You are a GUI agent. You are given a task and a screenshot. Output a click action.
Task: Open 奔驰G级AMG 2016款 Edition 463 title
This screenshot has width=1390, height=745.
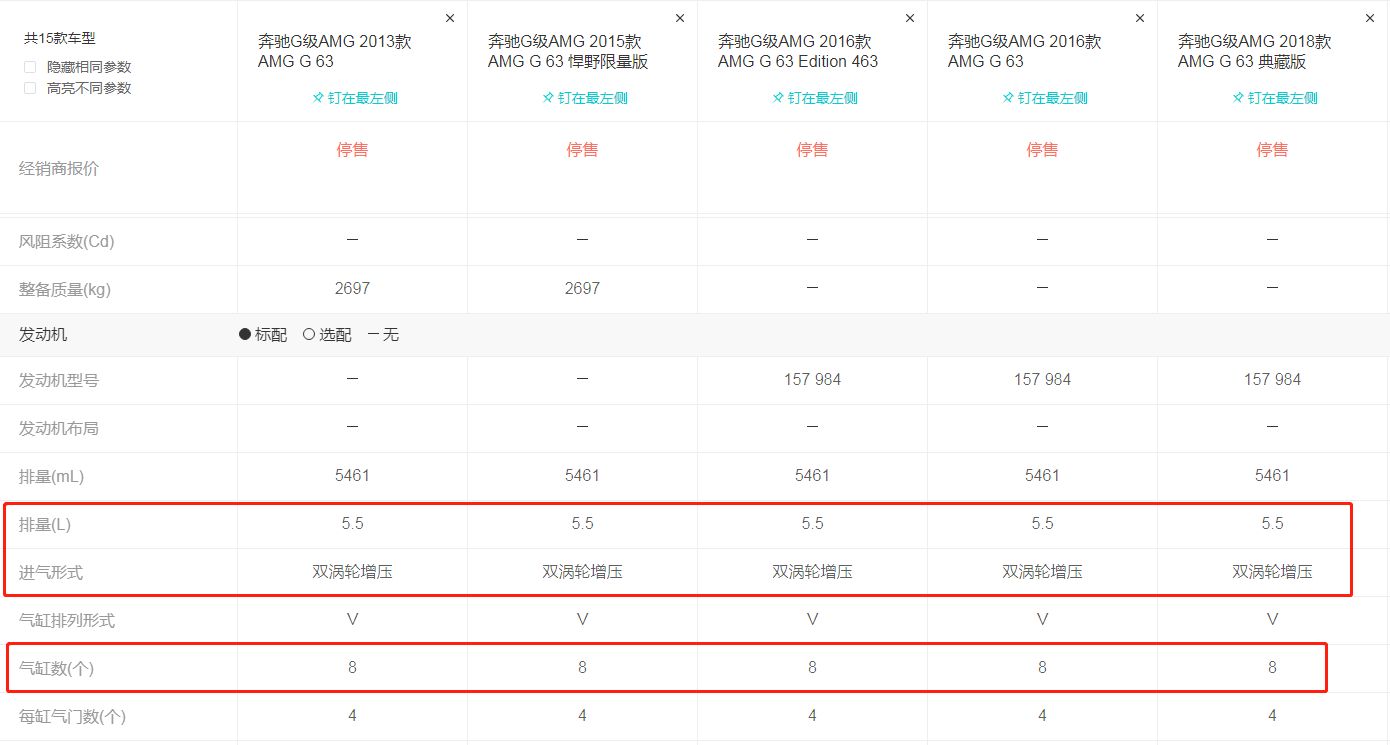(798, 51)
